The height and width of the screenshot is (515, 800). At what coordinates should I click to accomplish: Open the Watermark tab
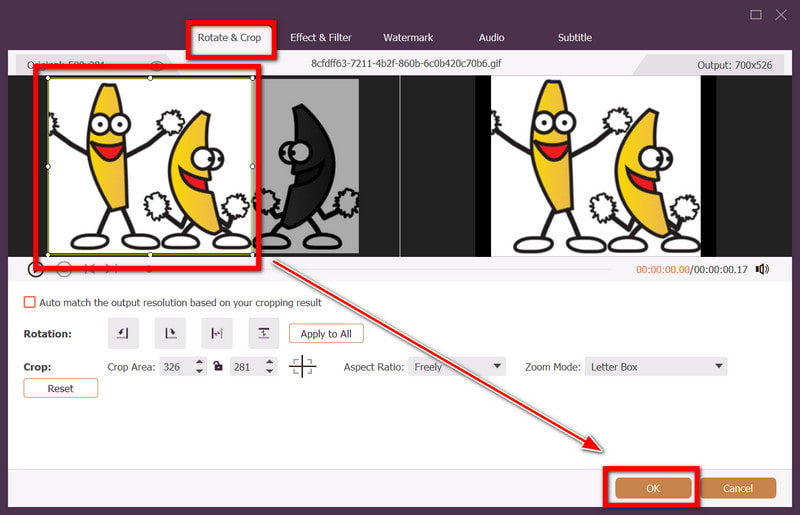click(x=408, y=38)
